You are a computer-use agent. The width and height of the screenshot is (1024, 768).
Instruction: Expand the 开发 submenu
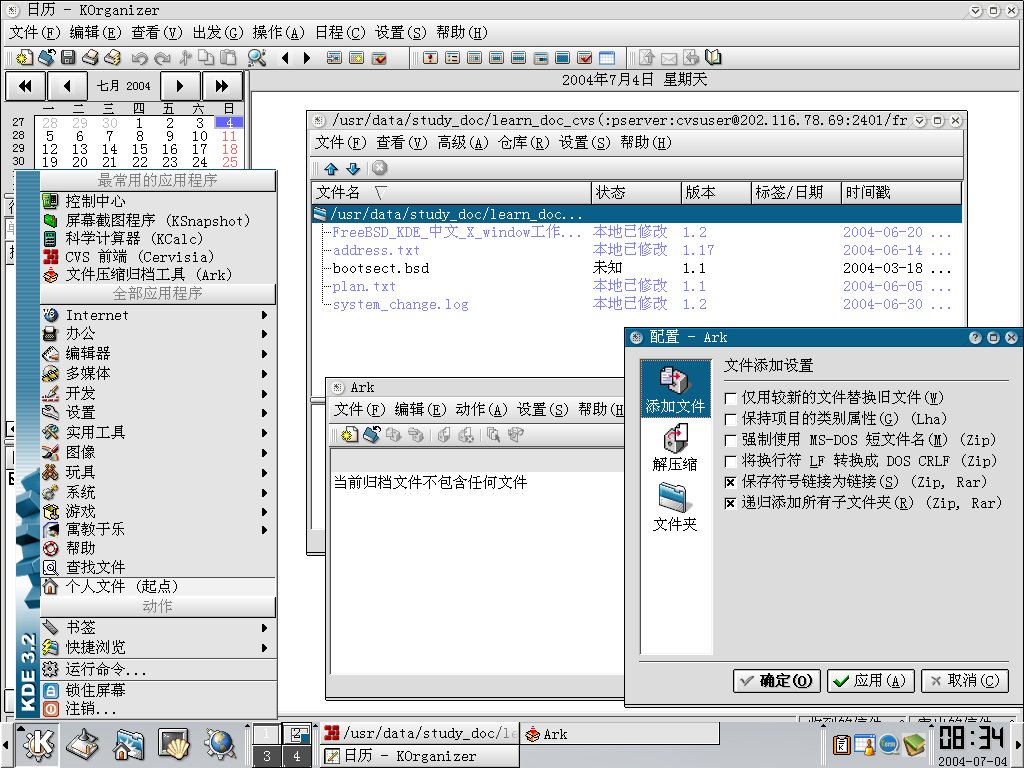click(x=159, y=393)
